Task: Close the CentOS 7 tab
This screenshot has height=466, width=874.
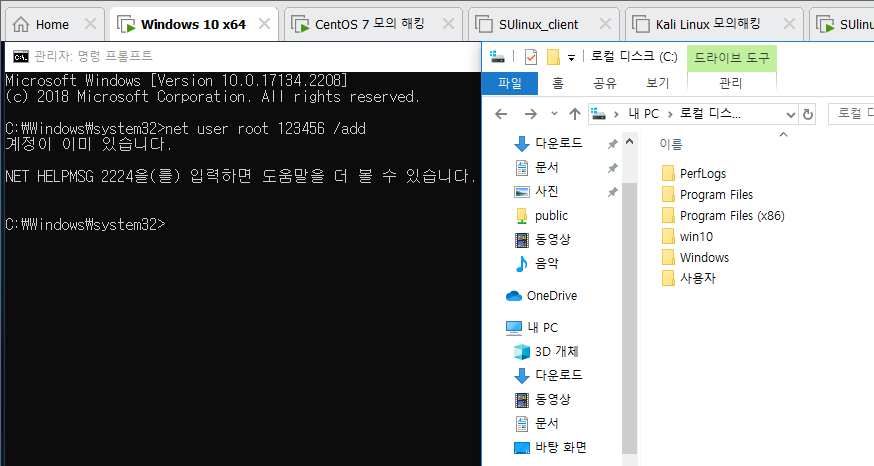Action: point(448,24)
